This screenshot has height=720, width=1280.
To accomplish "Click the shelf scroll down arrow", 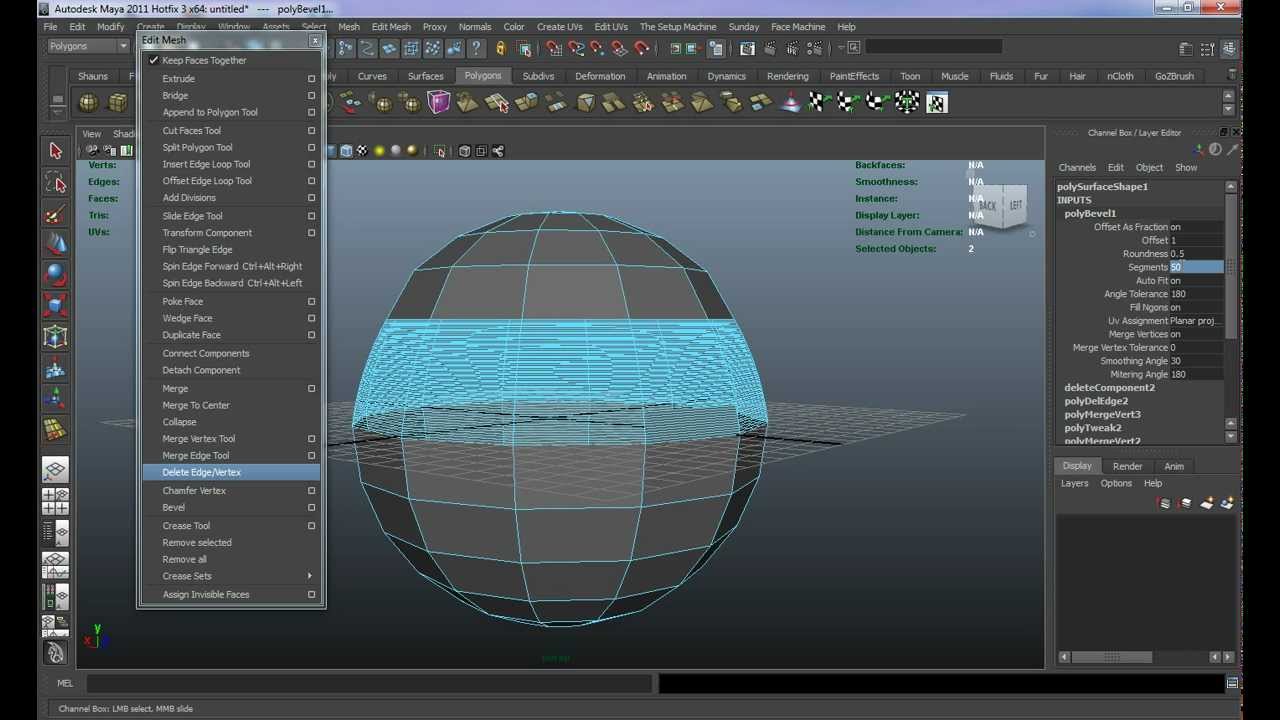I will click(x=1229, y=110).
